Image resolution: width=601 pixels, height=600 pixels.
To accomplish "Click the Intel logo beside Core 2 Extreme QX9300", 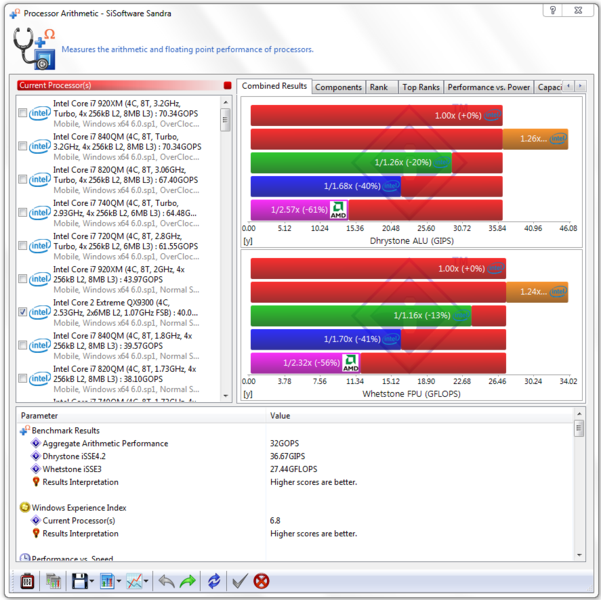I will [40, 312].
